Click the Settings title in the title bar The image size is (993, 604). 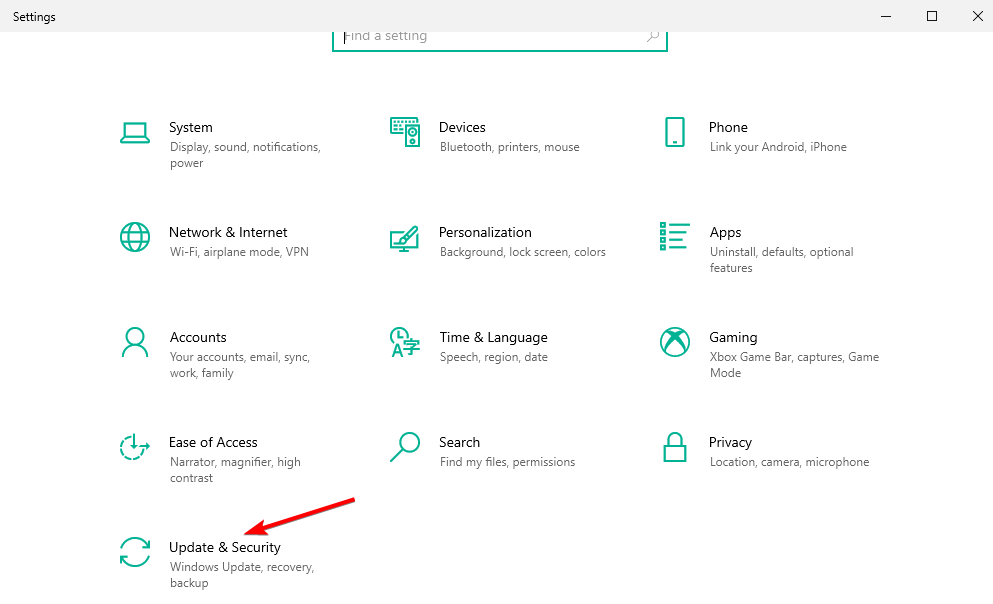coord(33,16)
